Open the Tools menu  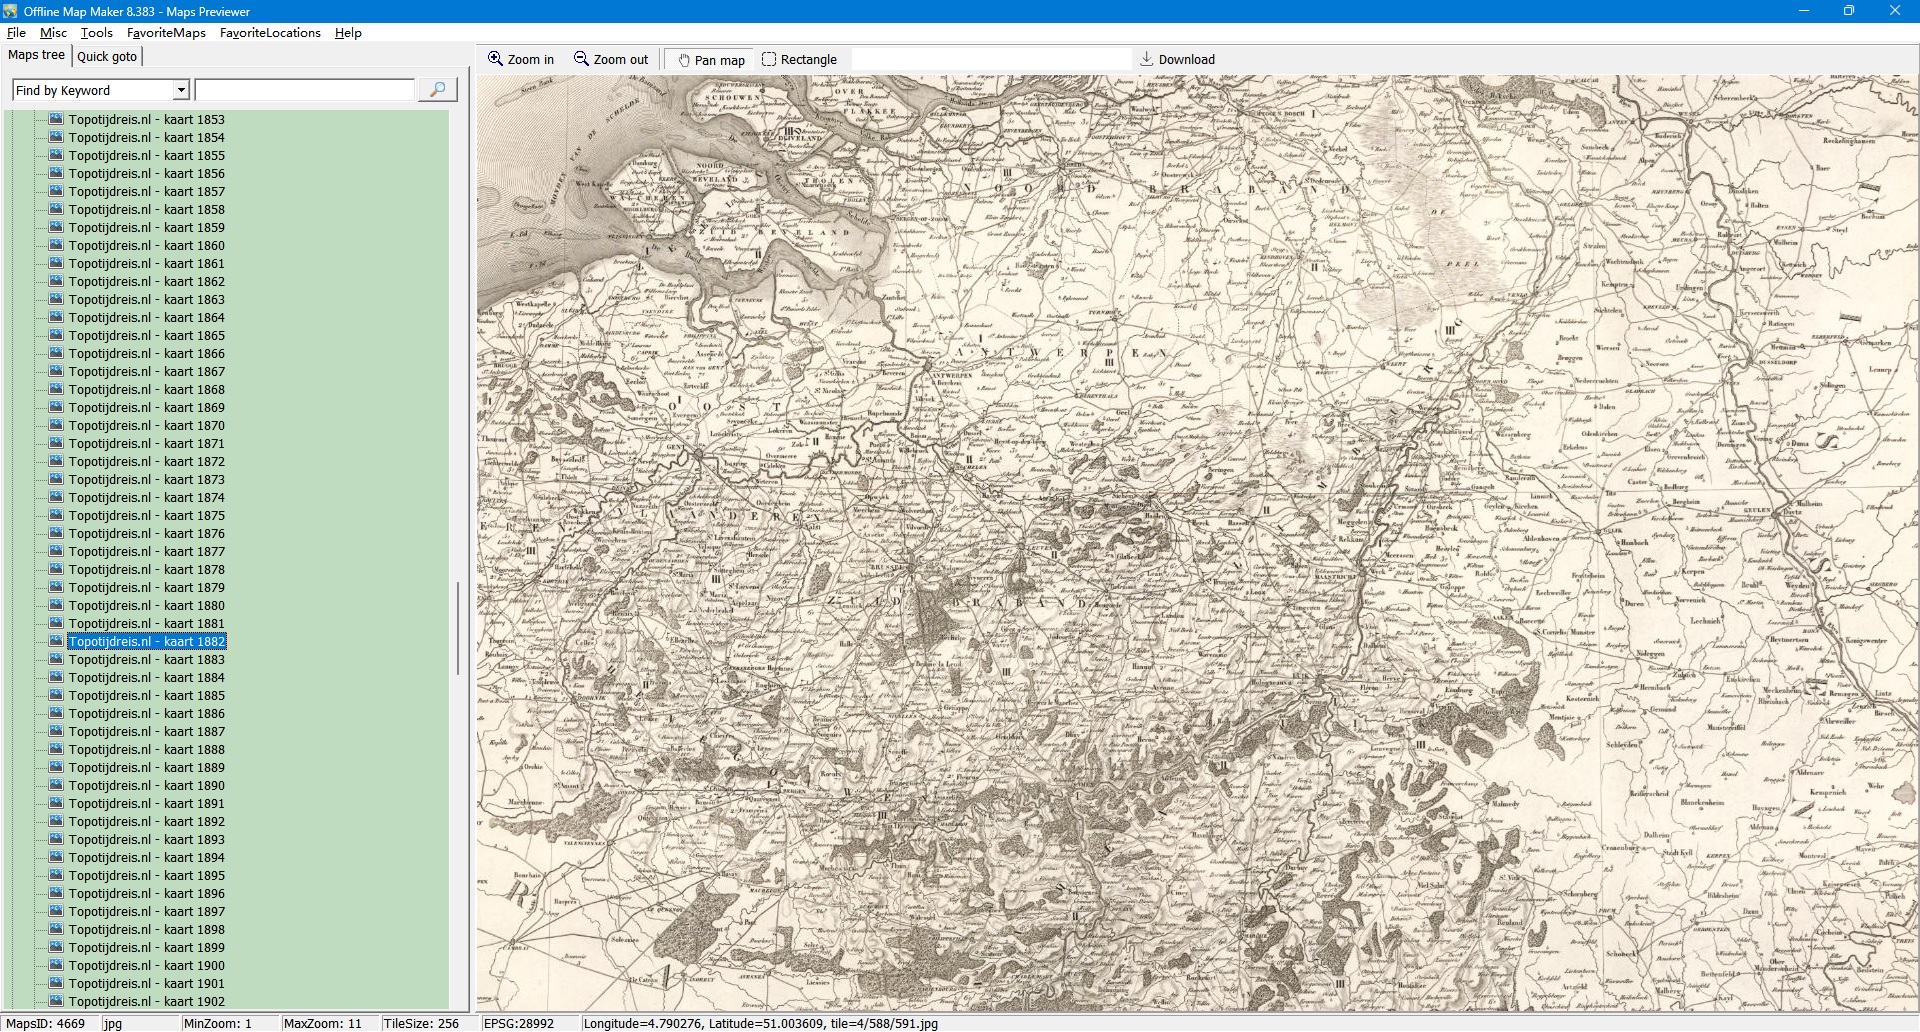96,33
